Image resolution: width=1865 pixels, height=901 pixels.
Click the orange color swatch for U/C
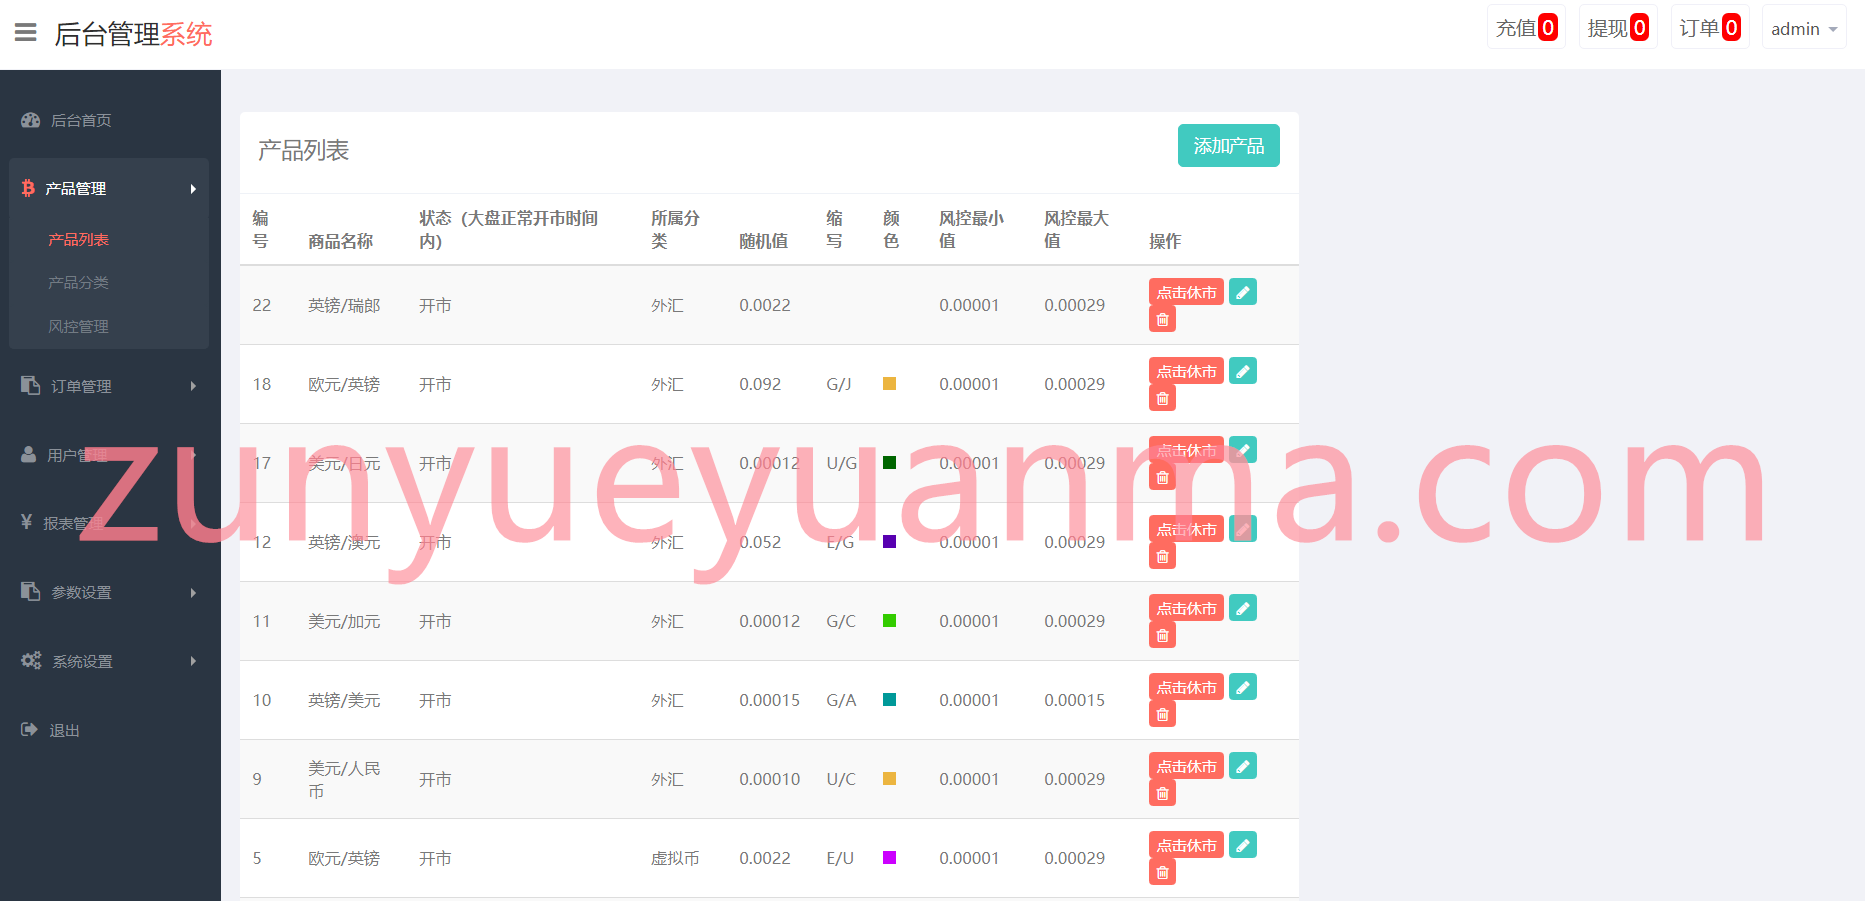pos(889,778)
